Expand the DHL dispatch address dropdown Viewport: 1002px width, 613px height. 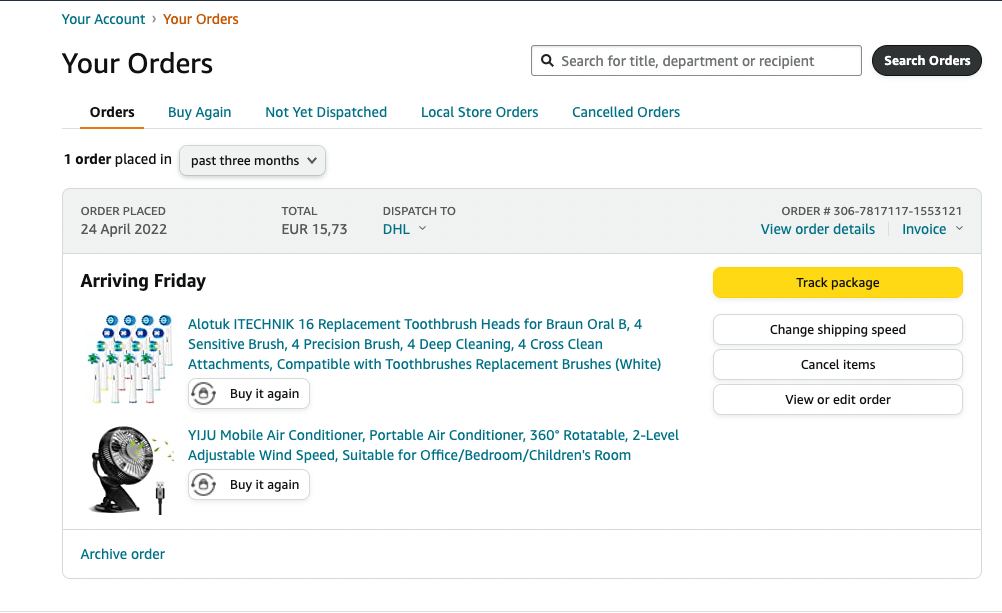pos(404,229)
